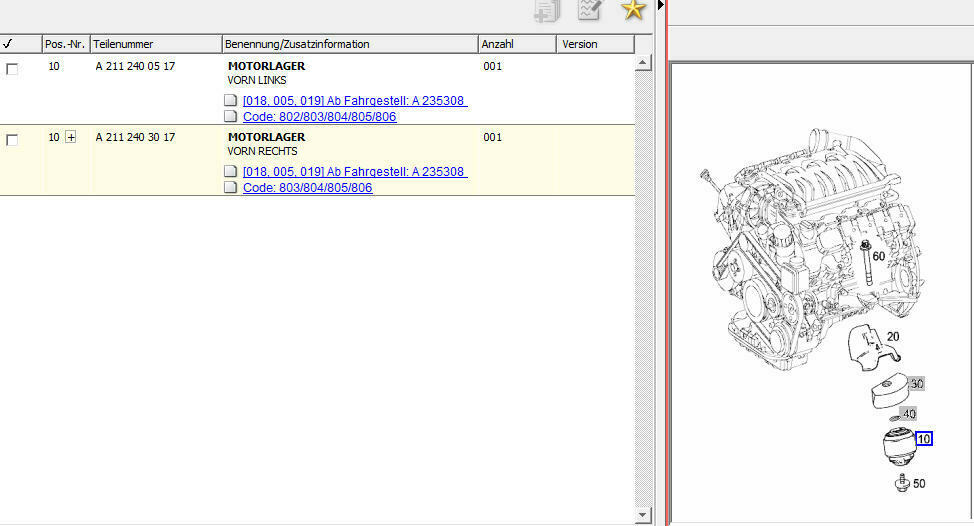Open note icon beside VORN RECHTS Fahrgestell link

(230, 171)
